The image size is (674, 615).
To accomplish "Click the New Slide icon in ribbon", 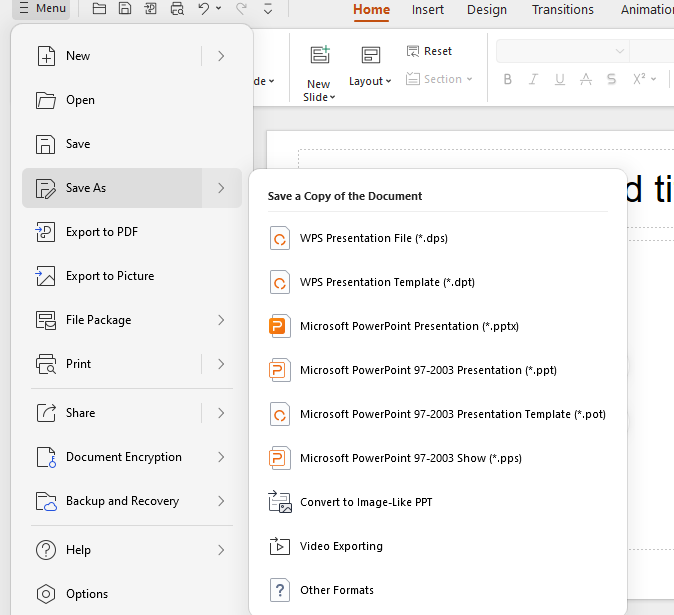I will 319,57.
